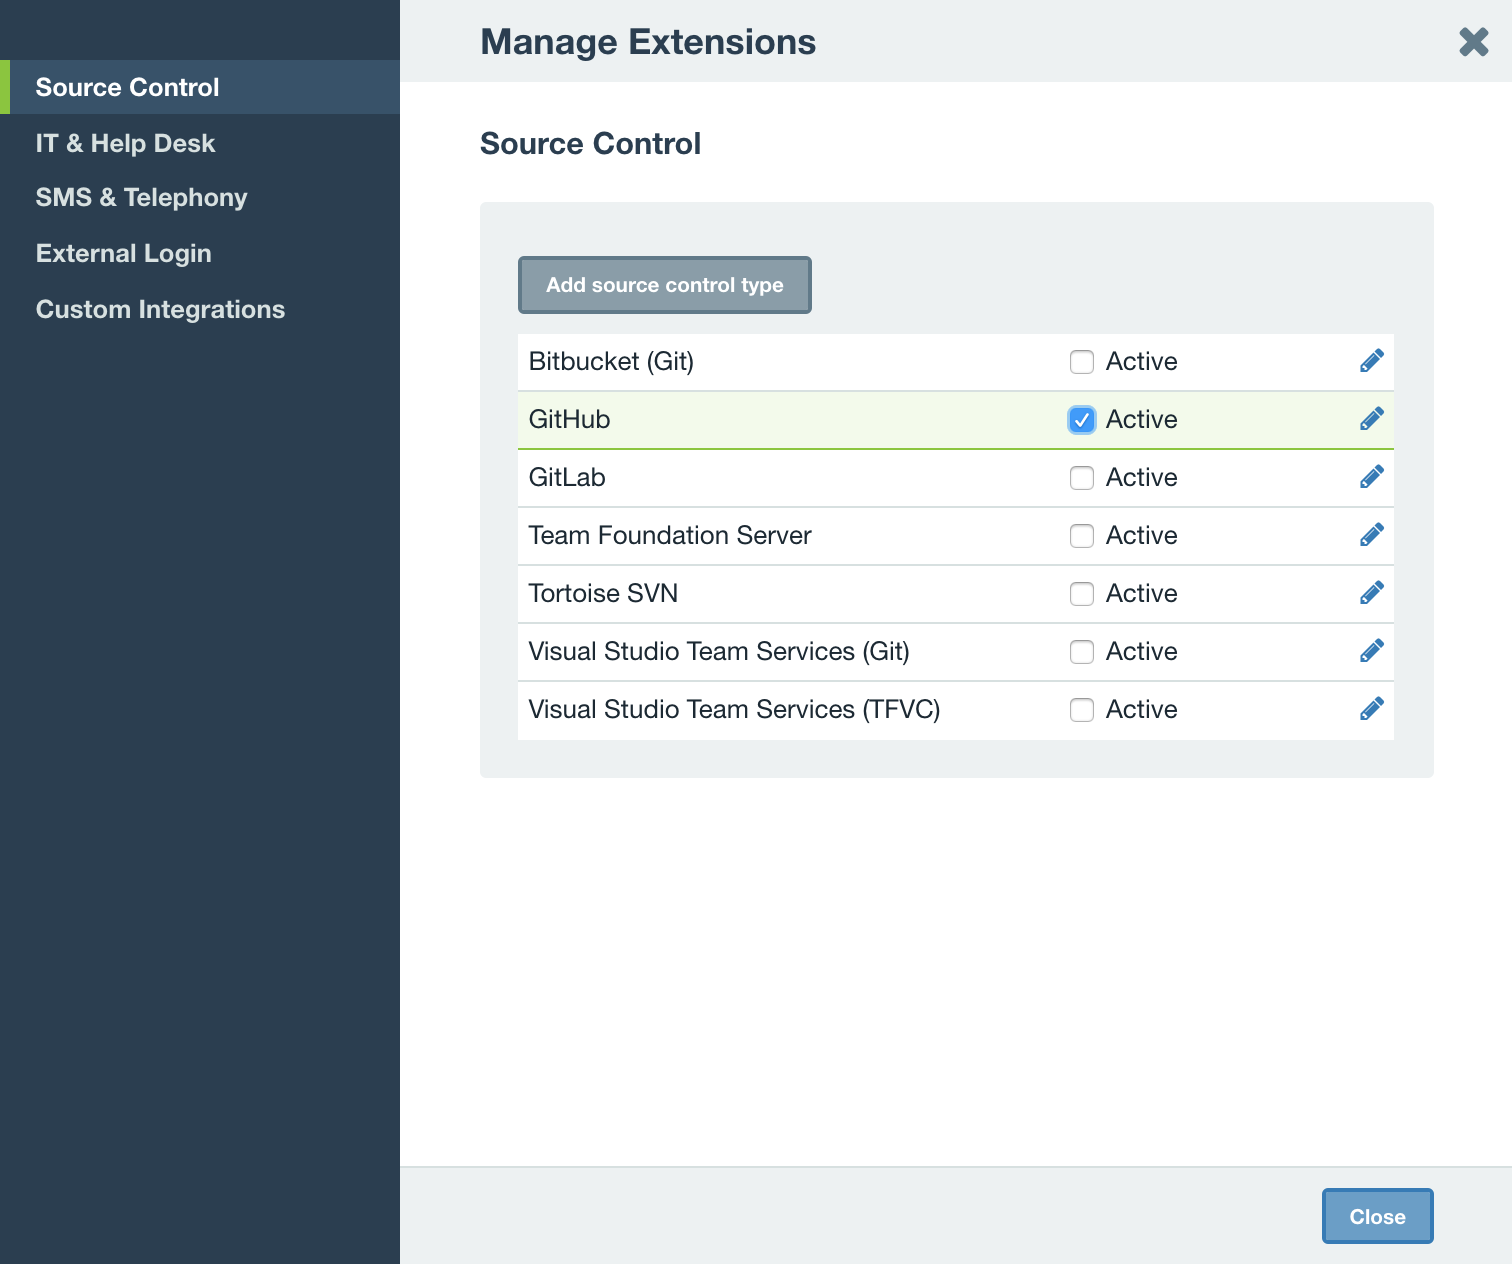The height and width of the screenshot is (1264, 1512).
Task: Tick the Team Foundation Server Active checkbox
Action: 1081,536
